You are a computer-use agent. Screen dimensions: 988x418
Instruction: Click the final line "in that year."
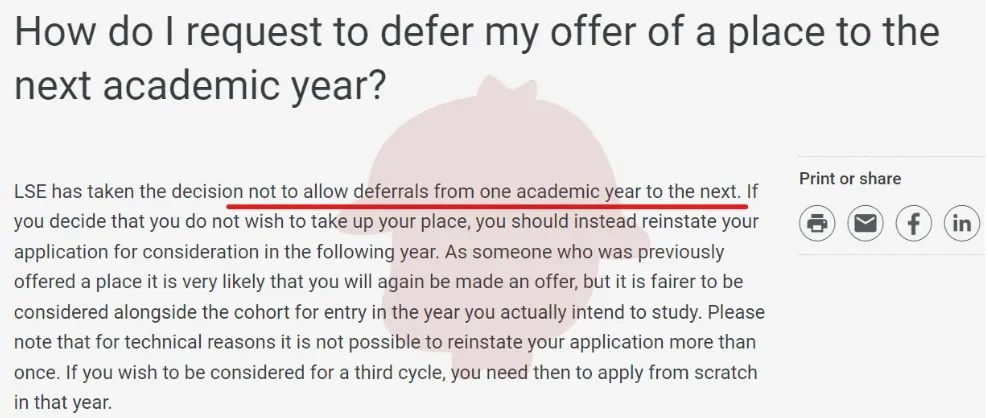click(x=63, y=403)
